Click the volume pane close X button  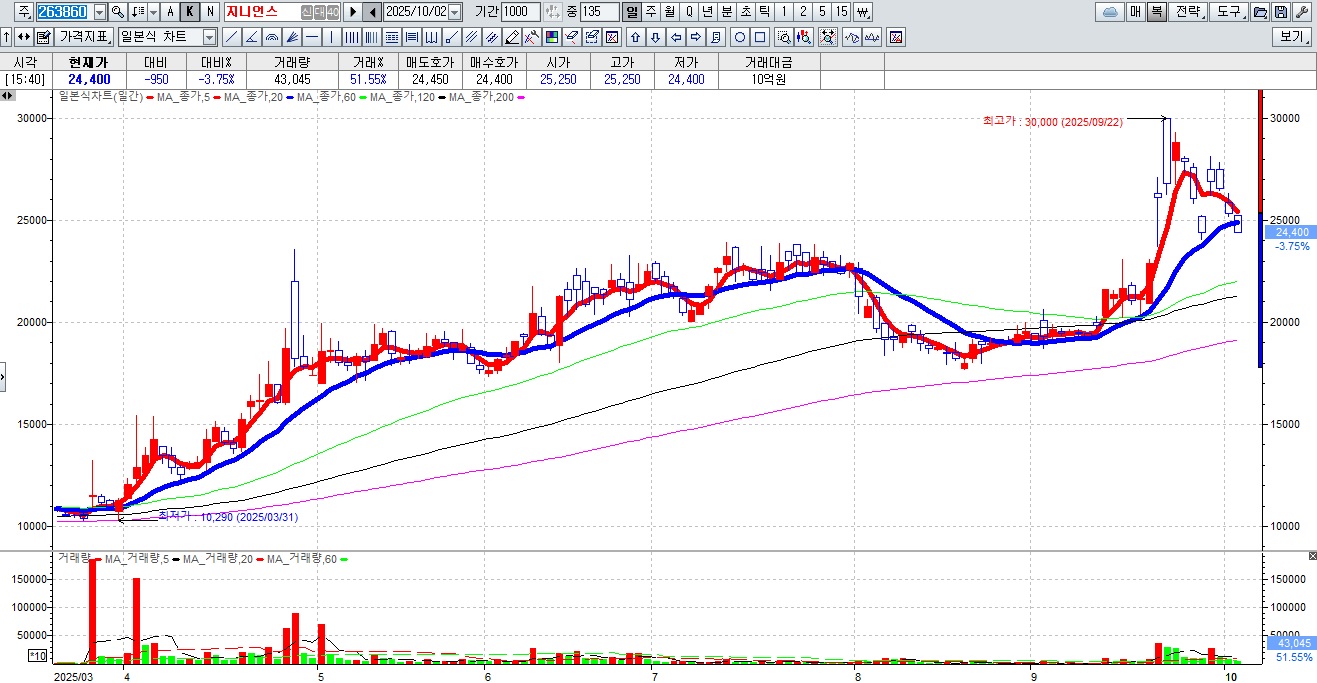pyautogui.click(x=1311, y=555)
